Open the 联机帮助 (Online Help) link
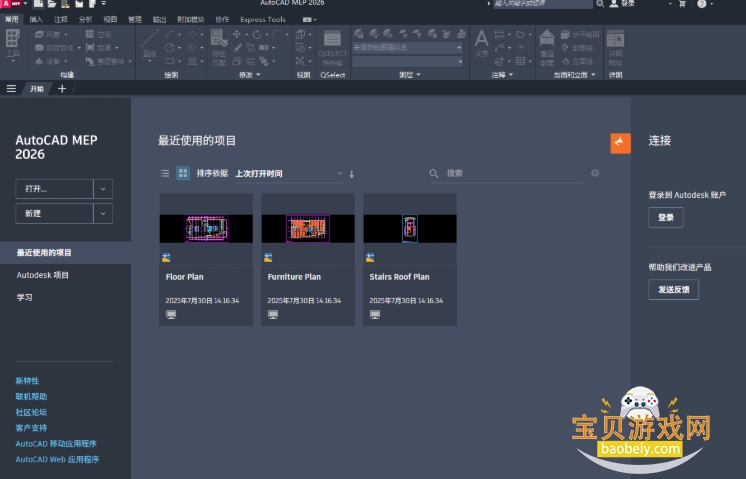This screenshot has height=479, width=746. point(31,396)
